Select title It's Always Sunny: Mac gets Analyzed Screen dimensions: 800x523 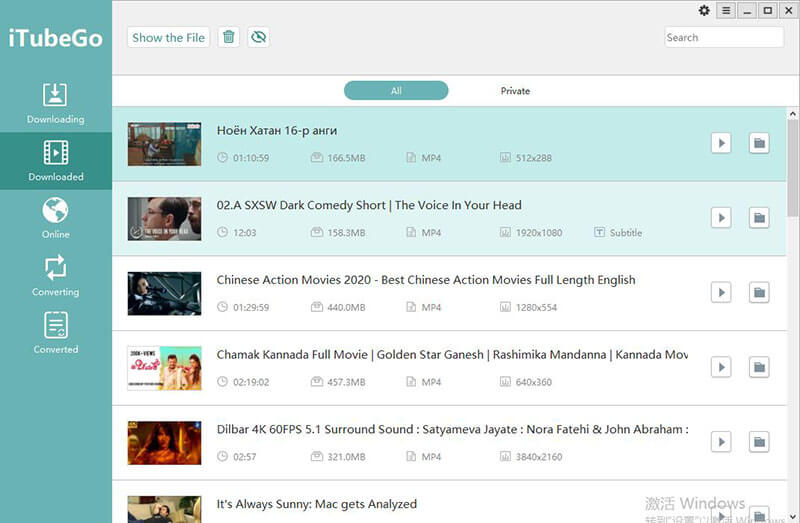pyautogui.click(x=316, y=504)
